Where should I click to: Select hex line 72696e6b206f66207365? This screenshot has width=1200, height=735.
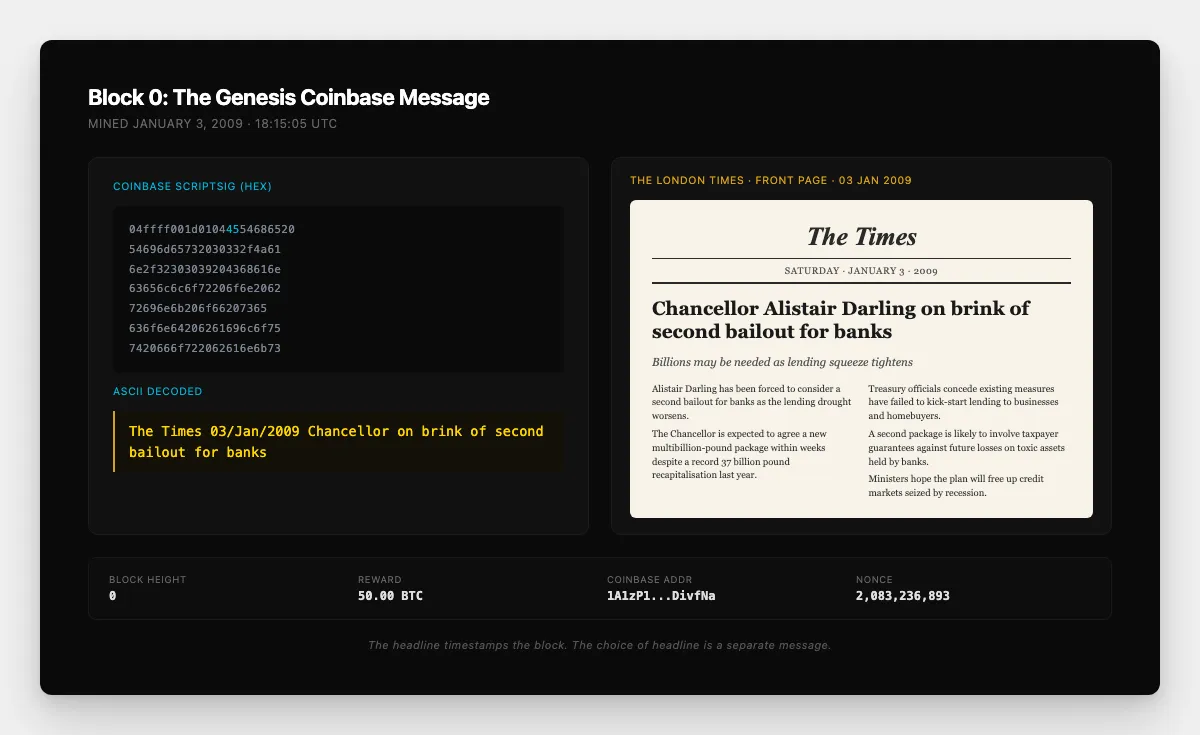click(198, 308)
